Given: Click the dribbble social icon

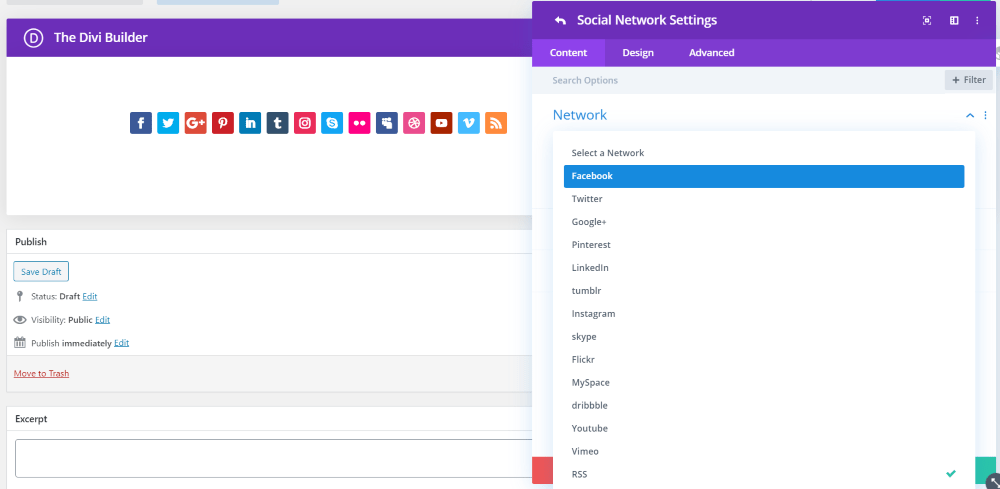Looking at the screenshot, I should 414,123.
